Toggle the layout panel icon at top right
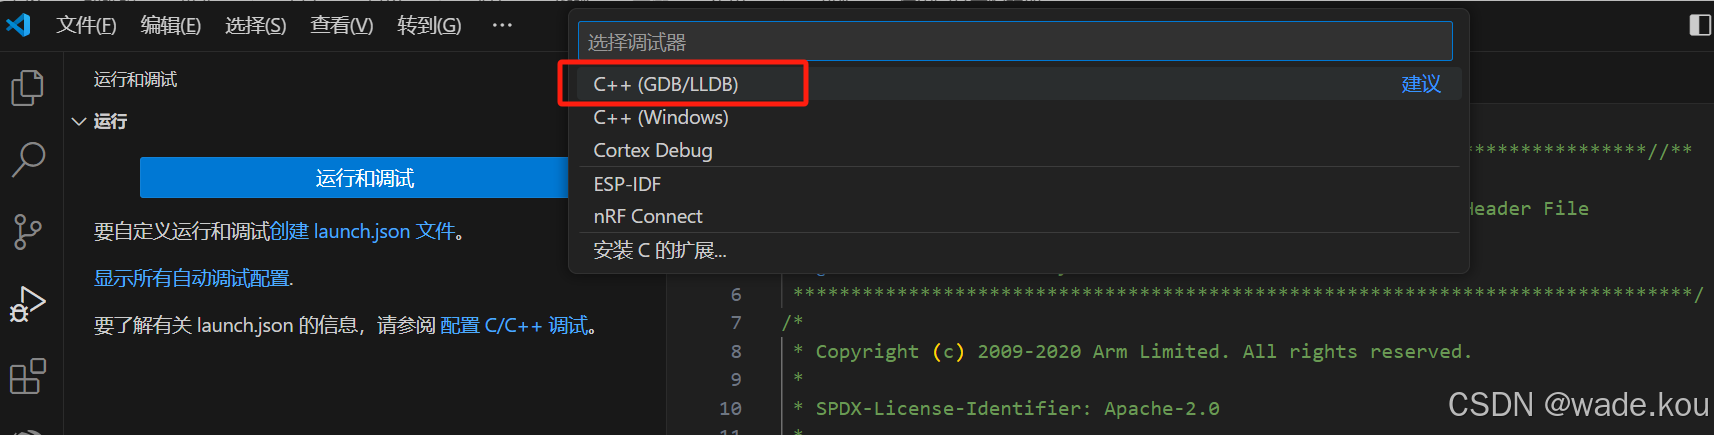This screenshot has width=1714, height=435. click(1700, 24)
